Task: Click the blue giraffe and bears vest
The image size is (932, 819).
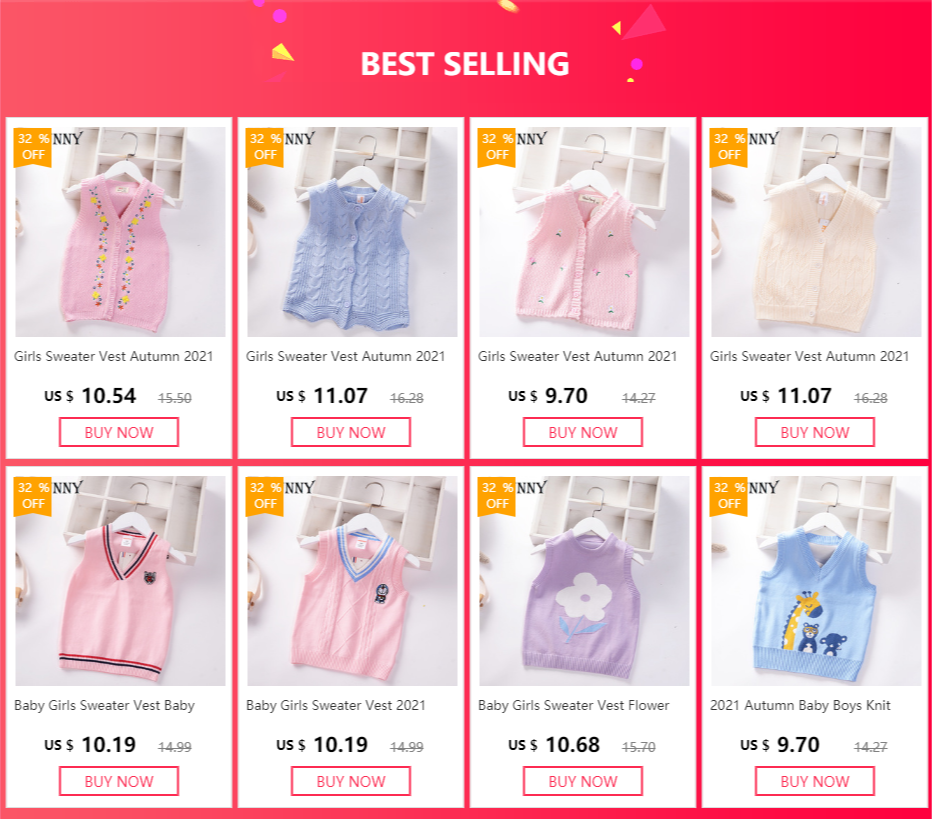Action: (816, 581)
